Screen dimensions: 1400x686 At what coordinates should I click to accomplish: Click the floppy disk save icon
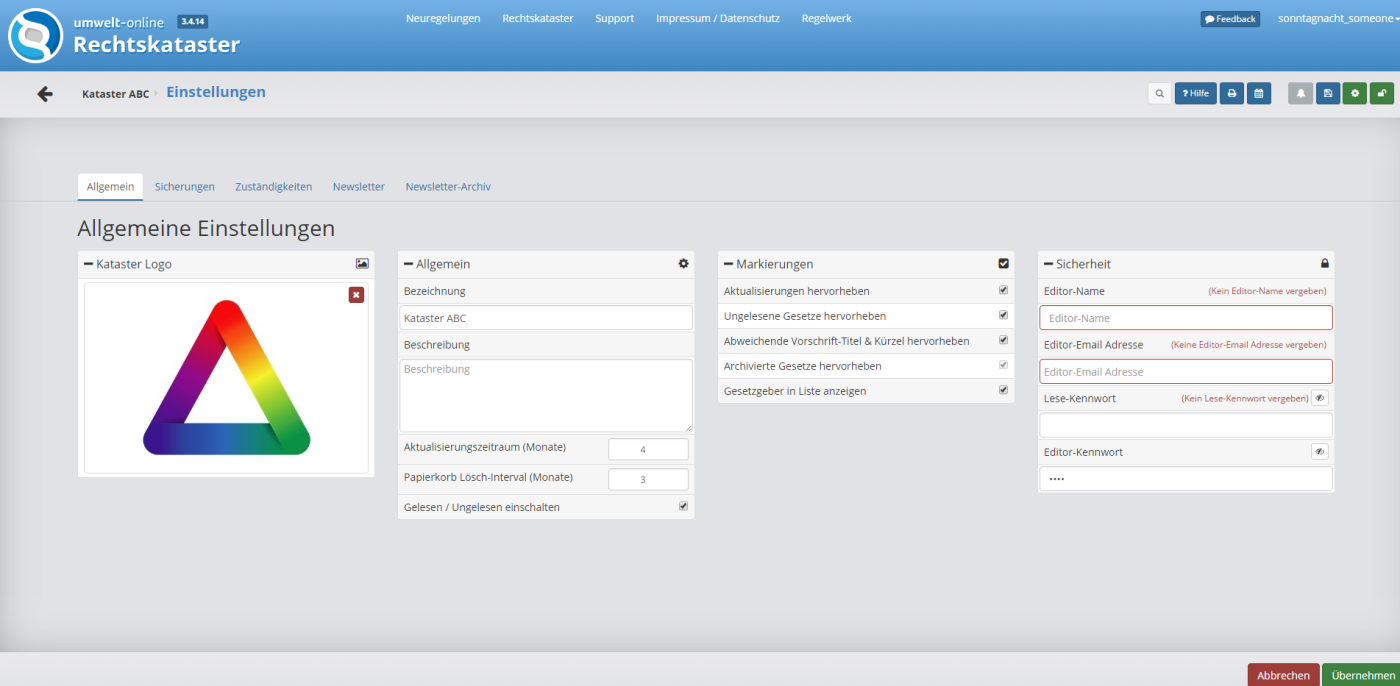1328,93
